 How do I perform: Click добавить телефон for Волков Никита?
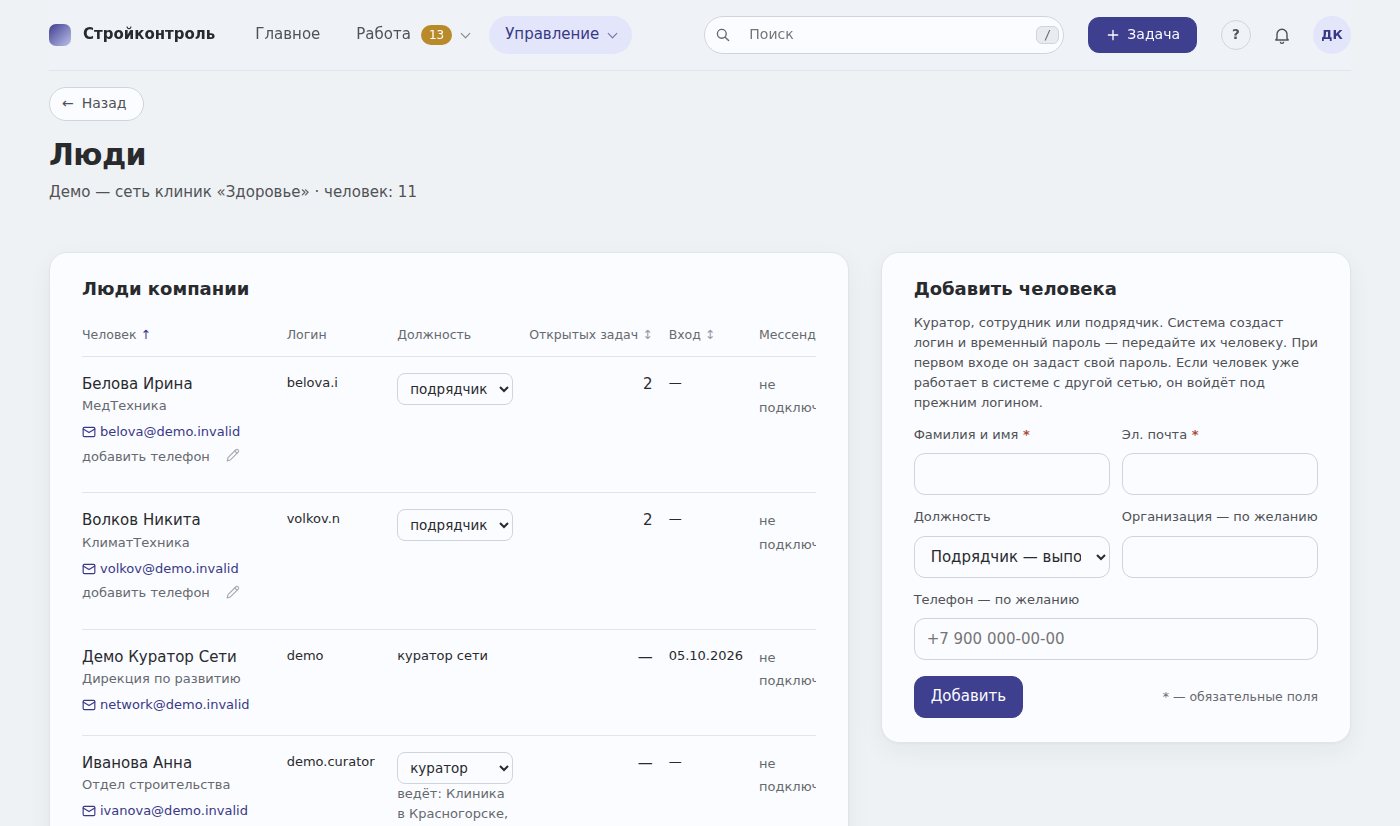tap(146, 592)
